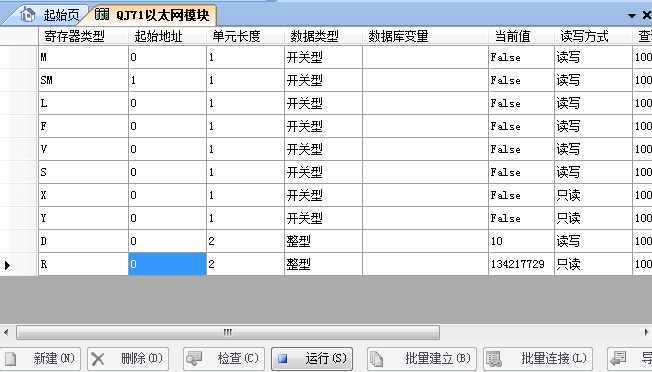Screen dimensions: 652x372
Task: Select the V register type cell
Action: click(x=83, y=149)
